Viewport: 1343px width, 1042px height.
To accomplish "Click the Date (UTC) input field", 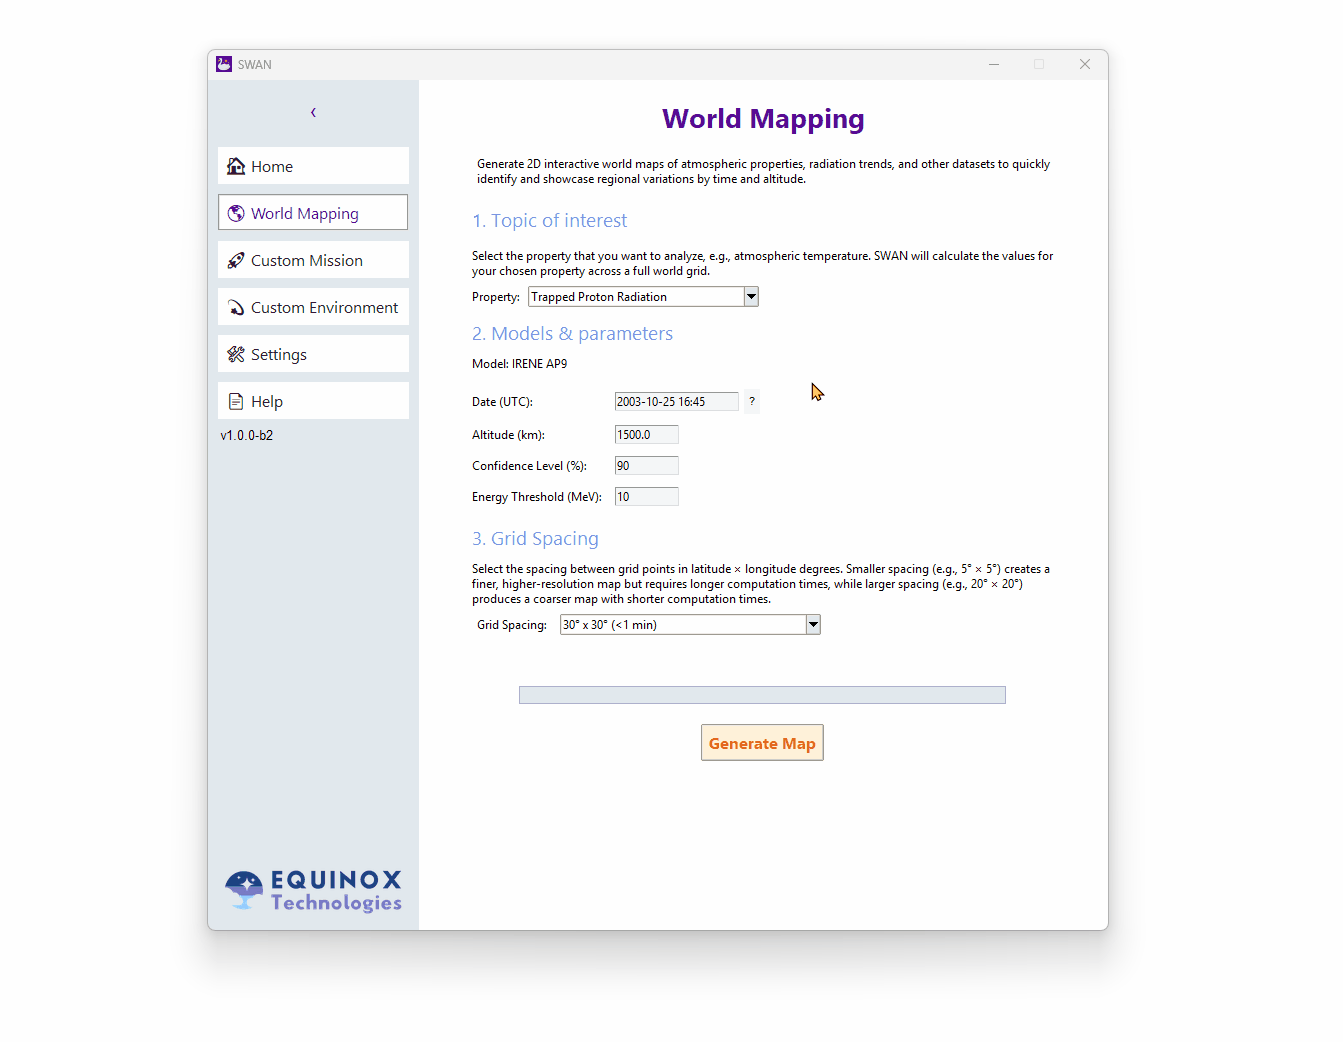I will point(676,402).
